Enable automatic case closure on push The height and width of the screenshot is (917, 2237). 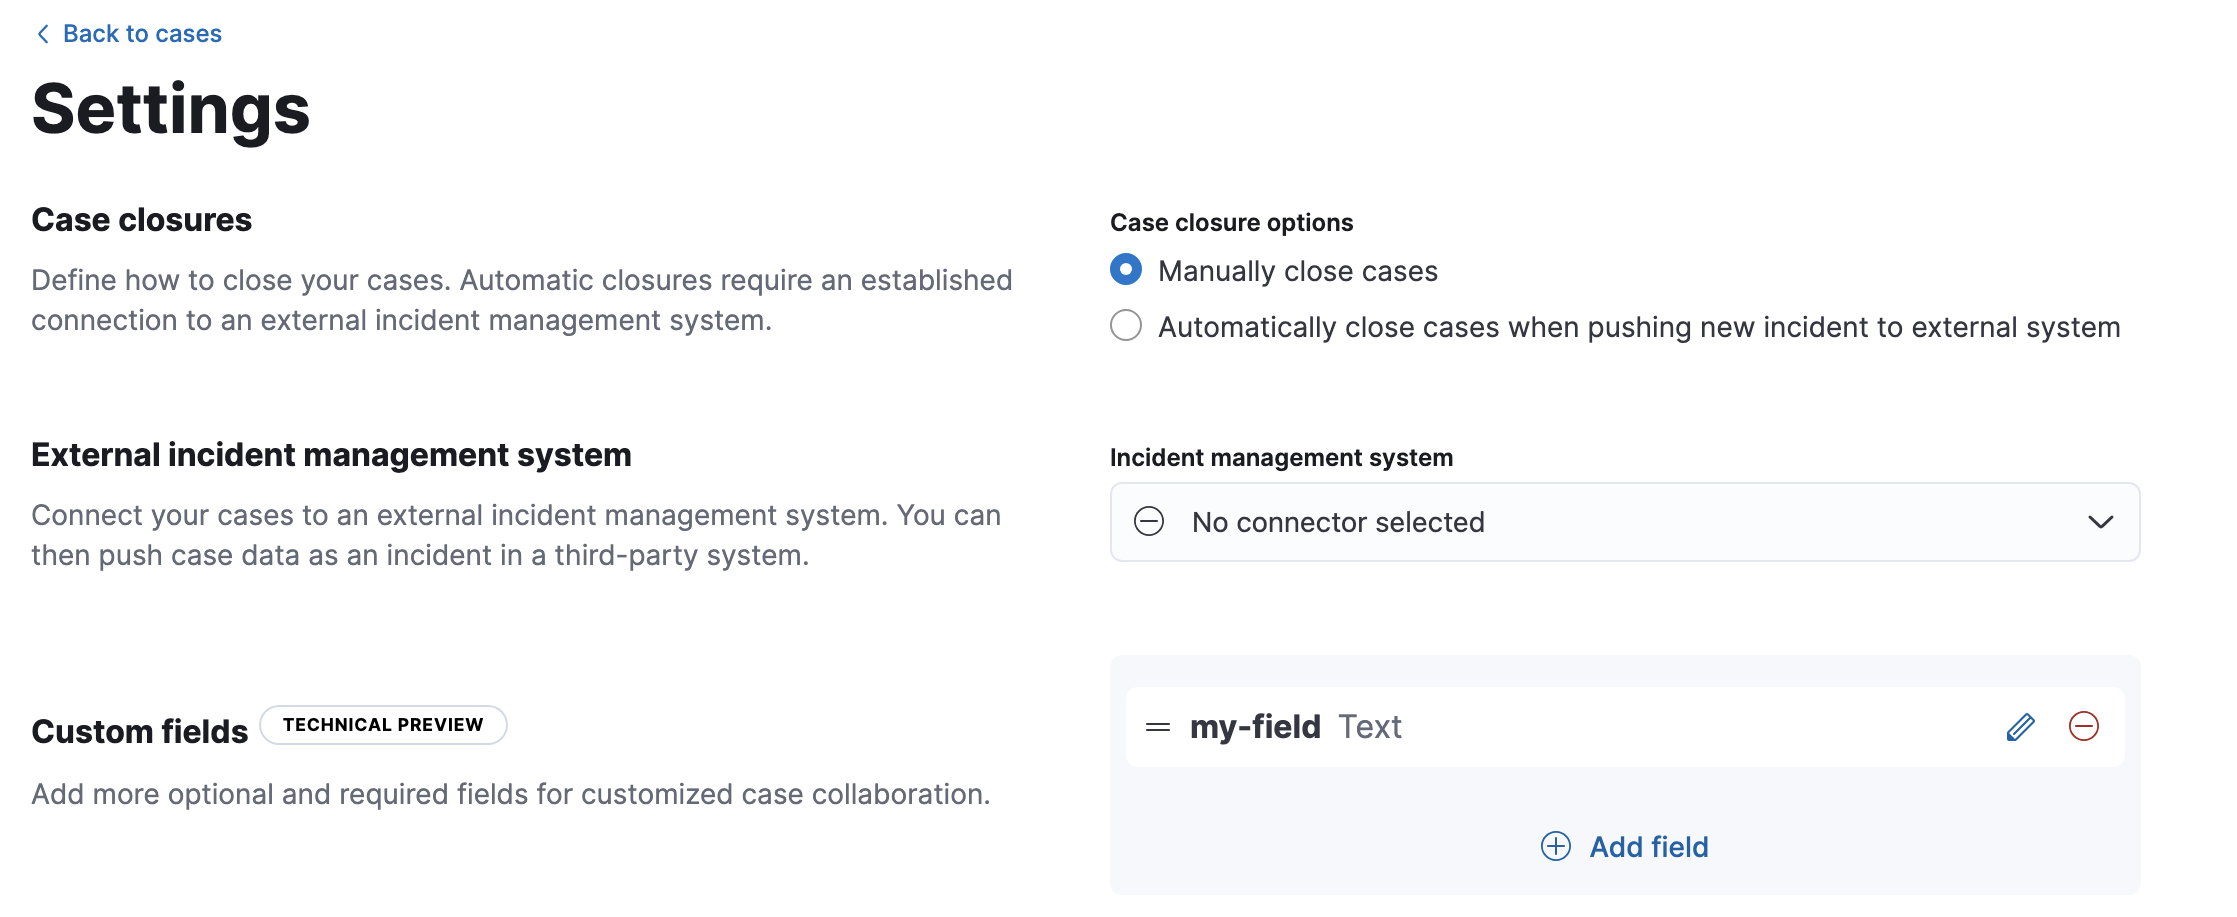[1125, 325]
